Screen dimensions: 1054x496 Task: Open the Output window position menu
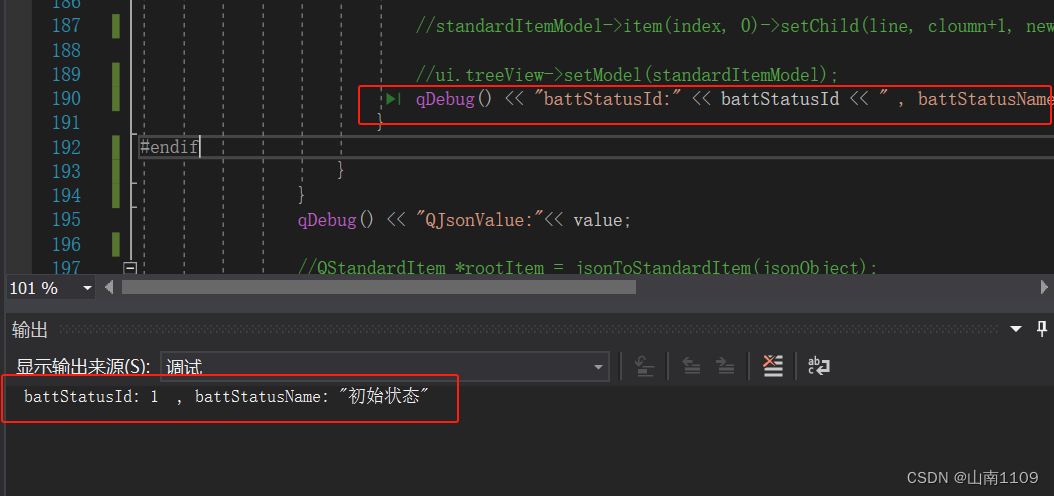[1016, 329]
